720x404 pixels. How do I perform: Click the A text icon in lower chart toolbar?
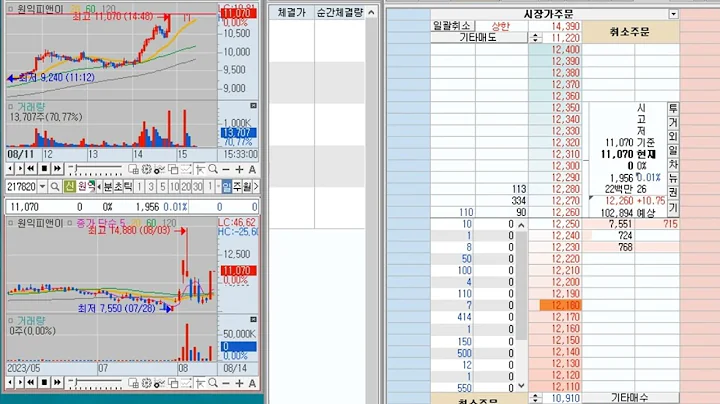[x=252, y=383]
